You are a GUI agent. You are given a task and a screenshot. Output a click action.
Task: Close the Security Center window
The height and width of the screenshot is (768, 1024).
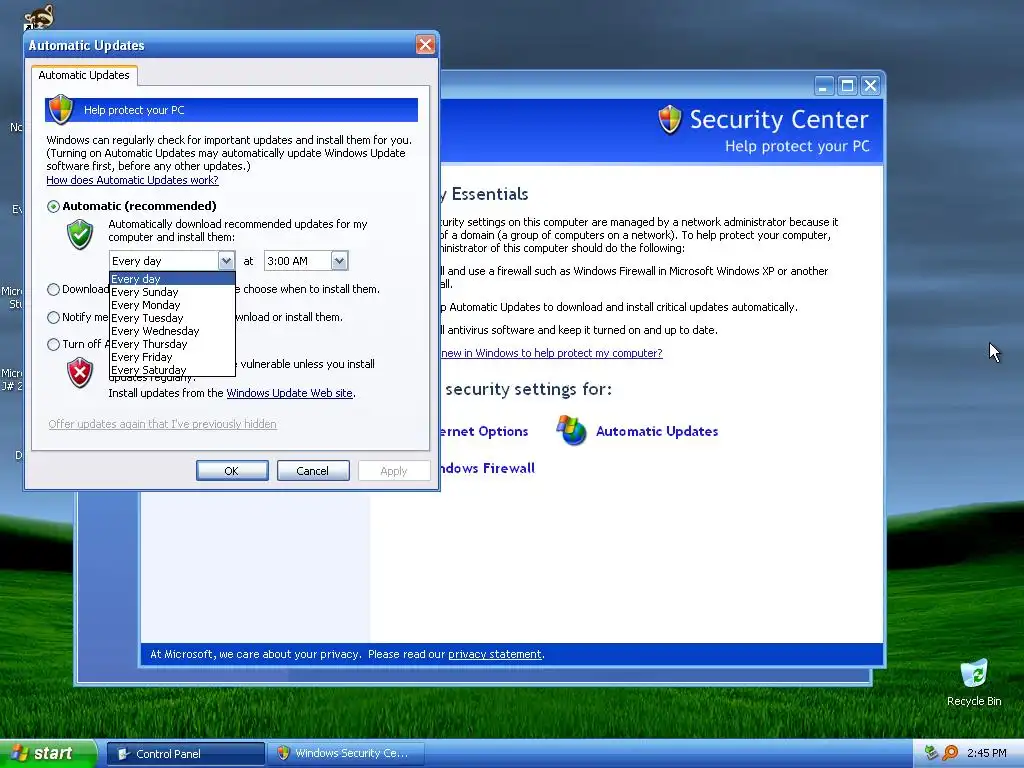coord(870,86)
